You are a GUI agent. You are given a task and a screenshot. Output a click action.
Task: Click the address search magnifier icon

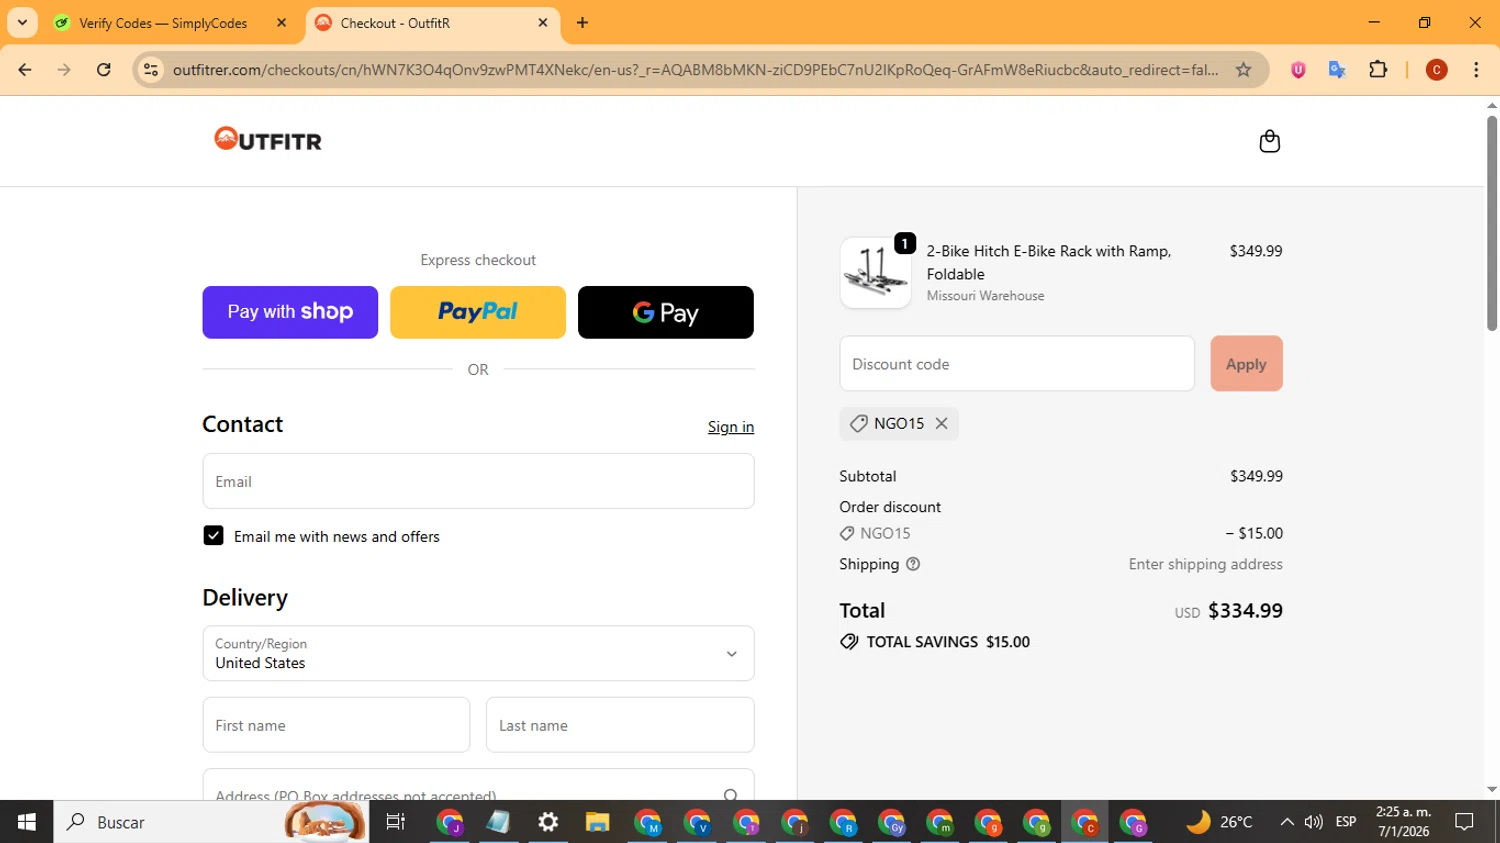coord(730,795)
